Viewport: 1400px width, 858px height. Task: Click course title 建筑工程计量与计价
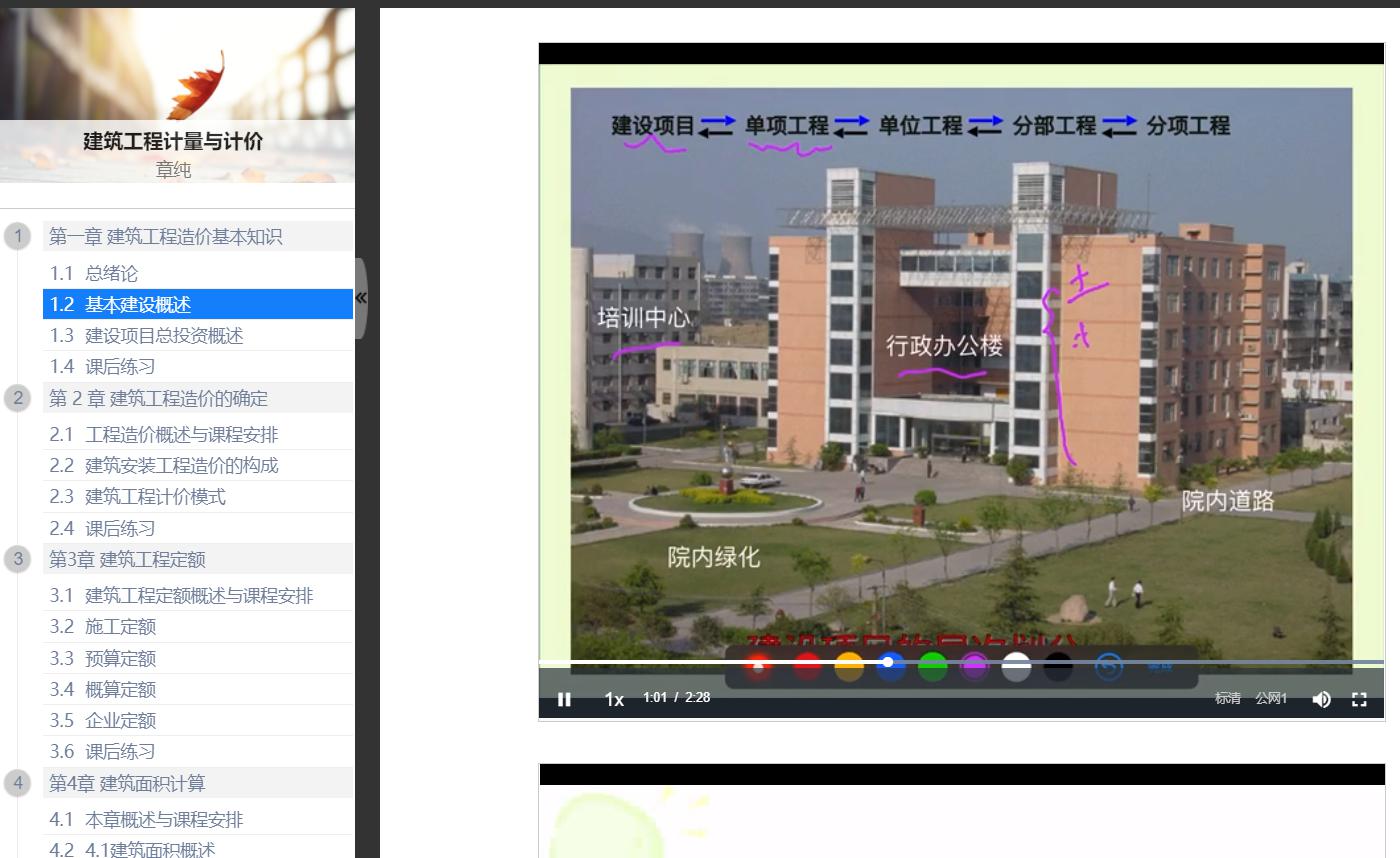point(173,141)
